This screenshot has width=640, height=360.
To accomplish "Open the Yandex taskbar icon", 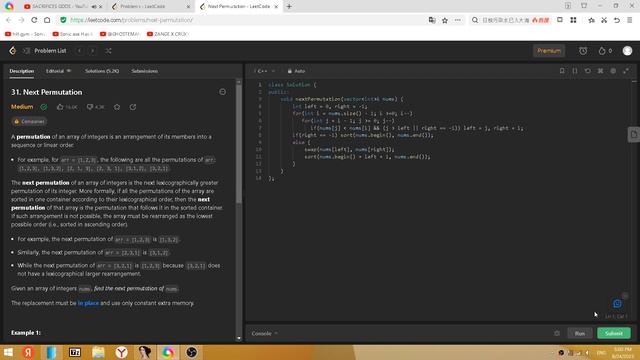I will [28, 352].
